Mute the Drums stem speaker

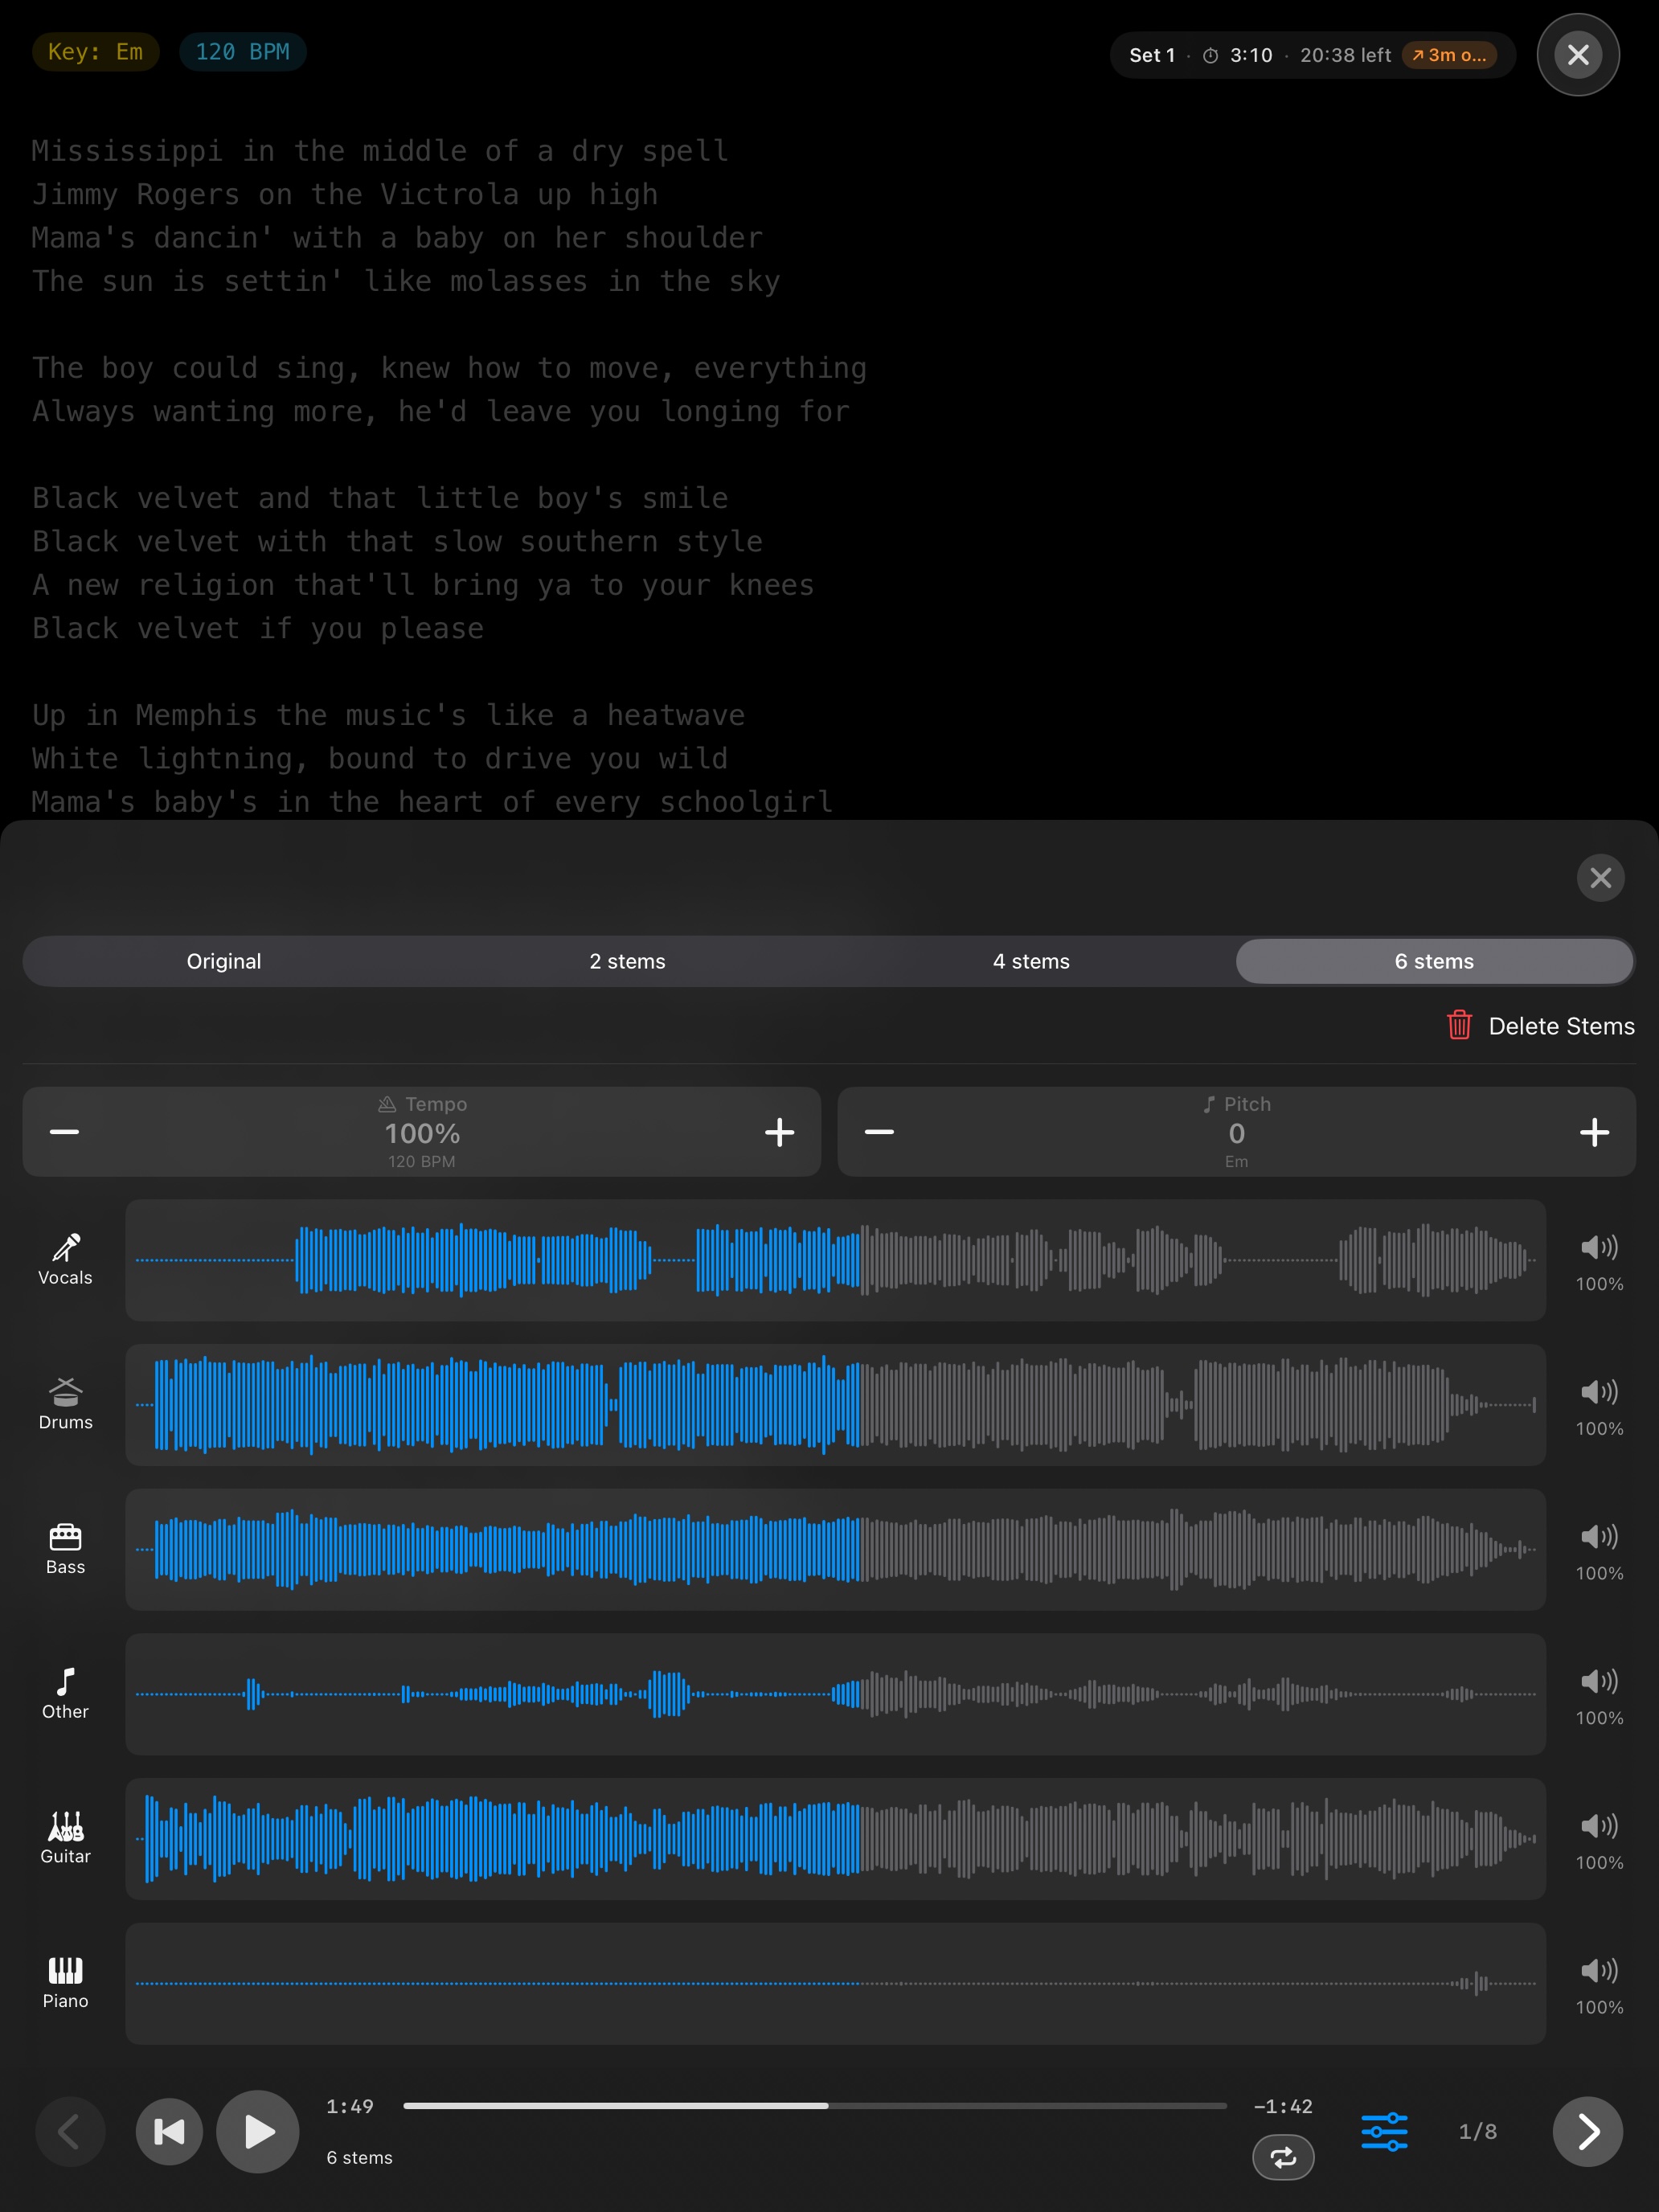[x=1599, y=1392]
